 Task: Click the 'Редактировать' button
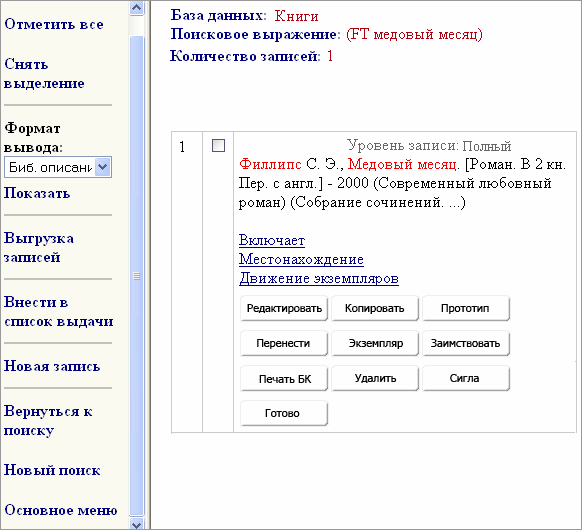(284, 308)
